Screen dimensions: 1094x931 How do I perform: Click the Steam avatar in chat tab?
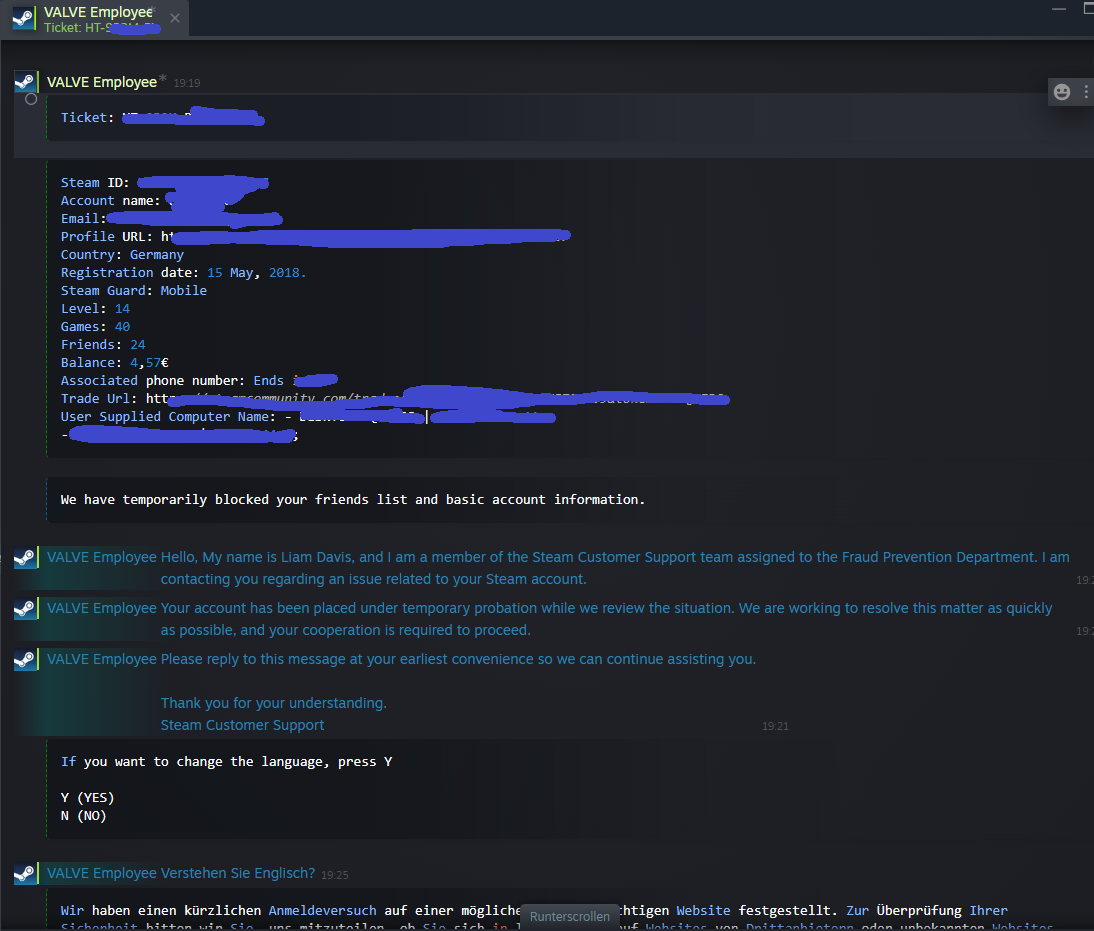24,18
